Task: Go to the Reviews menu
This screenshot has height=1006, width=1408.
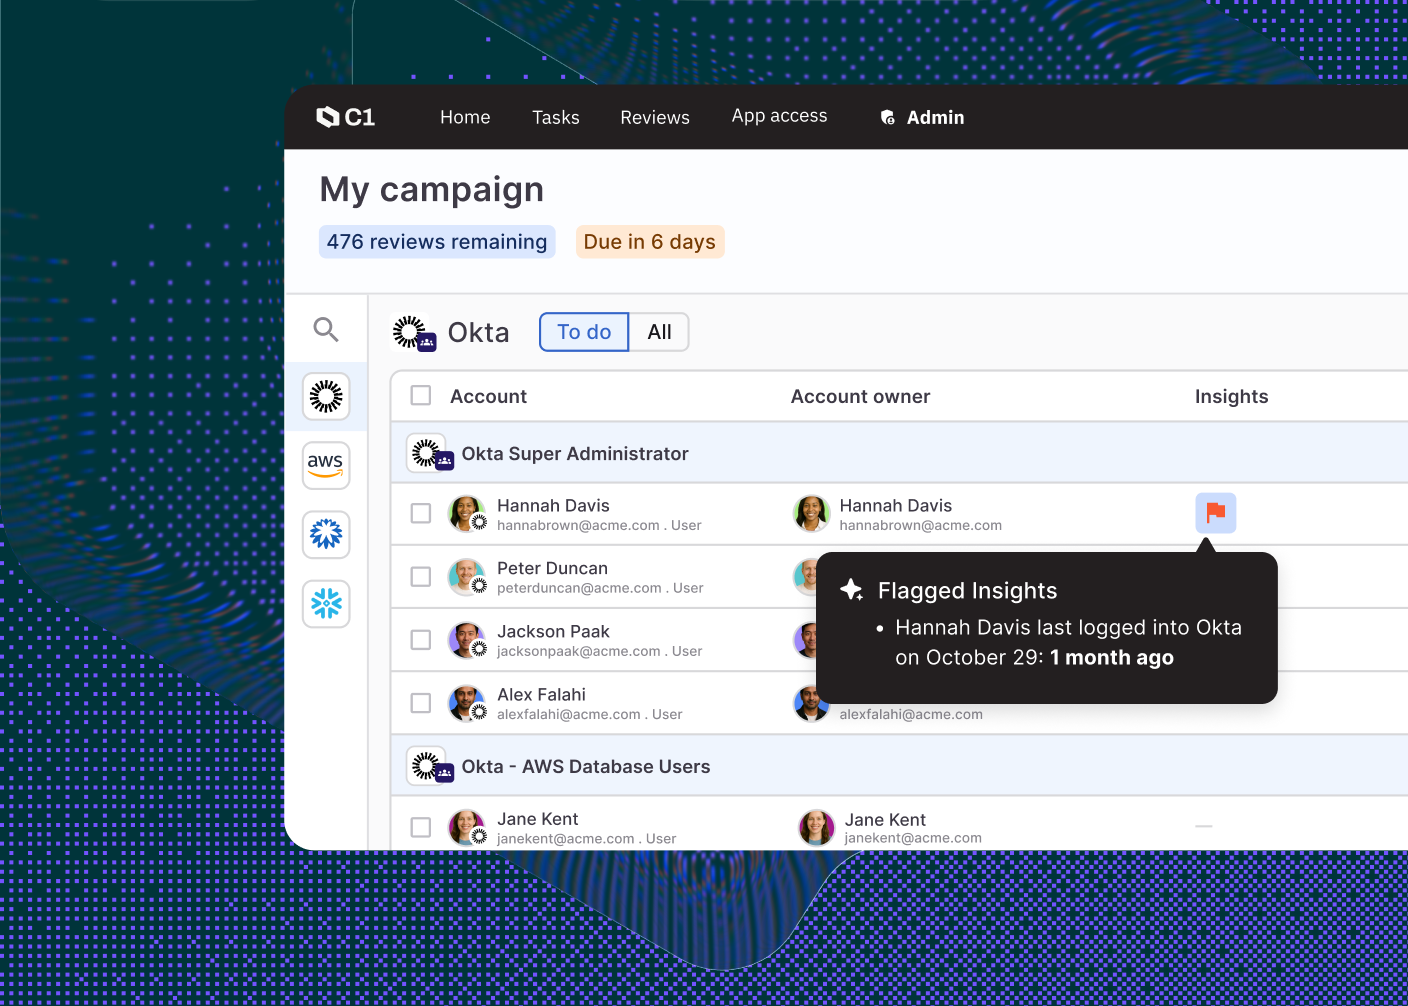Action: [654, 117]
